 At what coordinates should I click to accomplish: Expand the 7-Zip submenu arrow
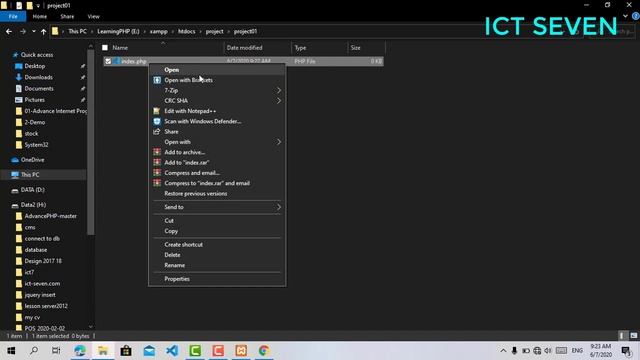coord(279,90)
